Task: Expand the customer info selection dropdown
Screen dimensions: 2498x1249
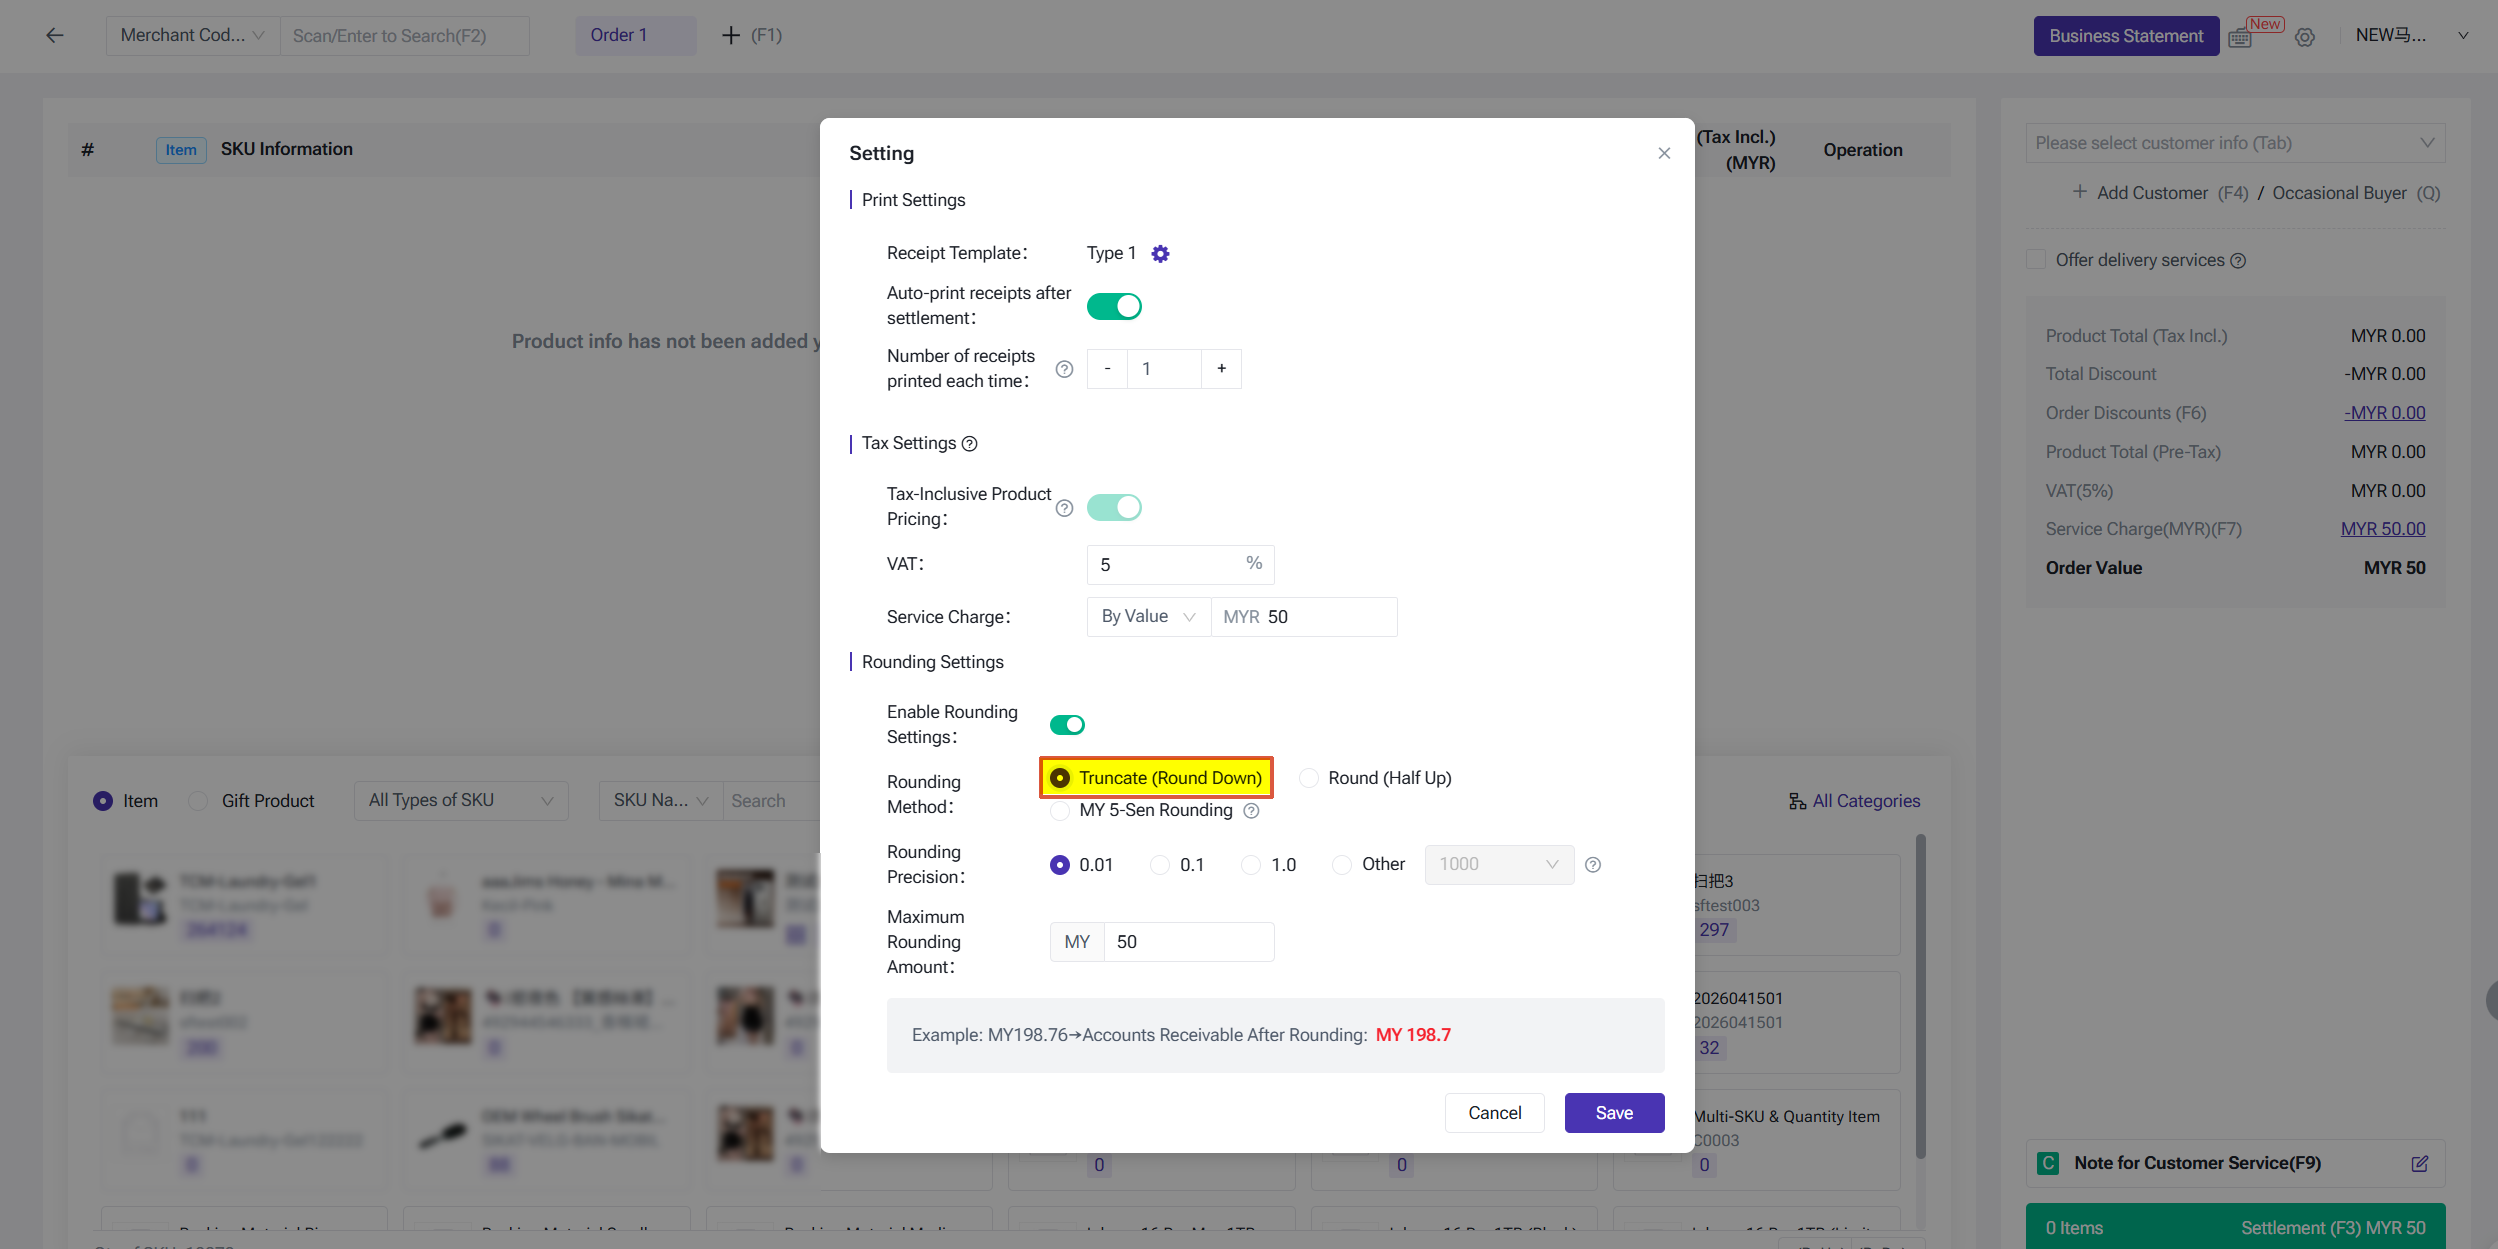Action: pos(2235,143)
